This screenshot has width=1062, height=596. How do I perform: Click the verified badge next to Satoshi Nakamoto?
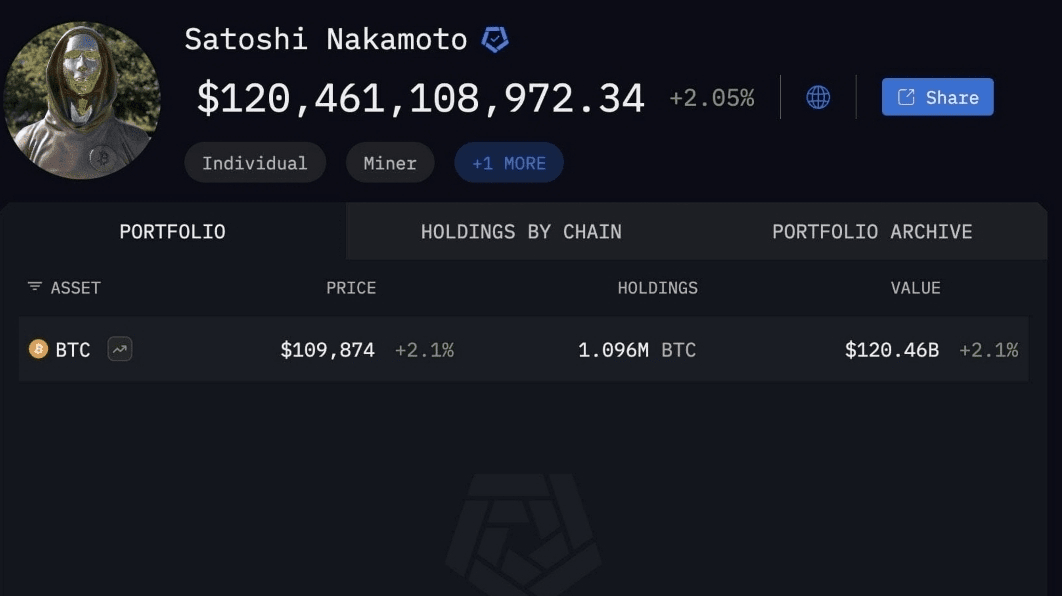click(x=495, y=39)
